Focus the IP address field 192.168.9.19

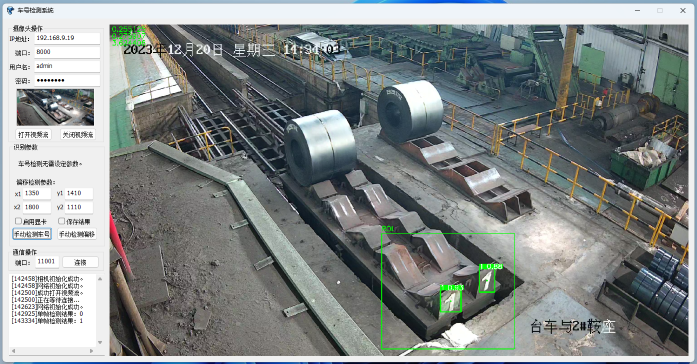(x=67, y=38)
